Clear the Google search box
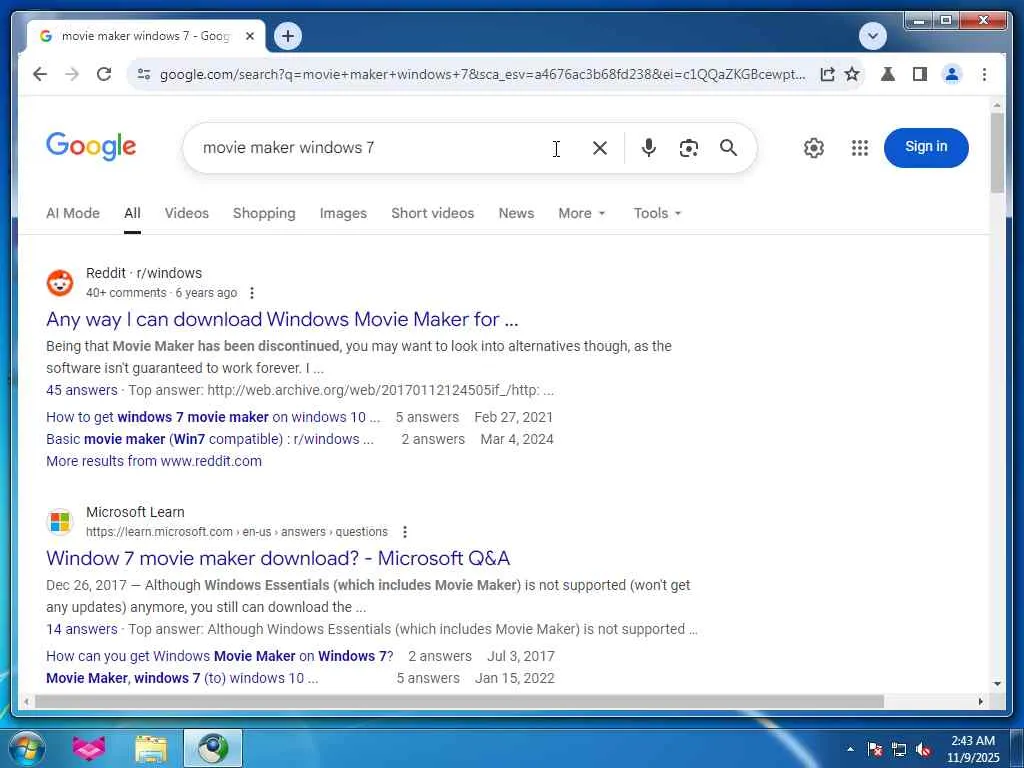 [600, 148]
